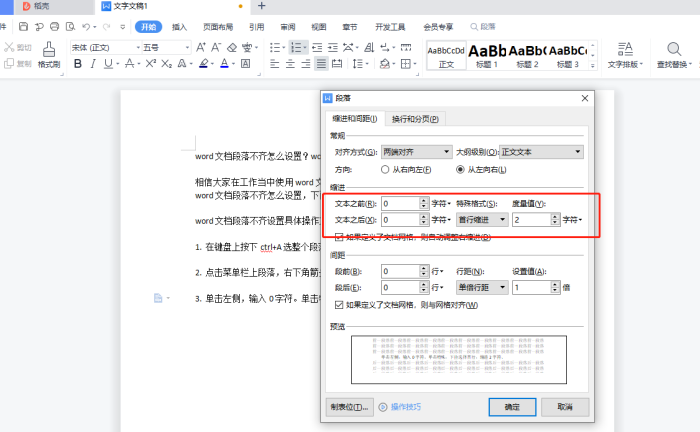Open the text layout tool
Image resolution: width=700 pixels, height=432 pixels.
click(x=625, y=56)
